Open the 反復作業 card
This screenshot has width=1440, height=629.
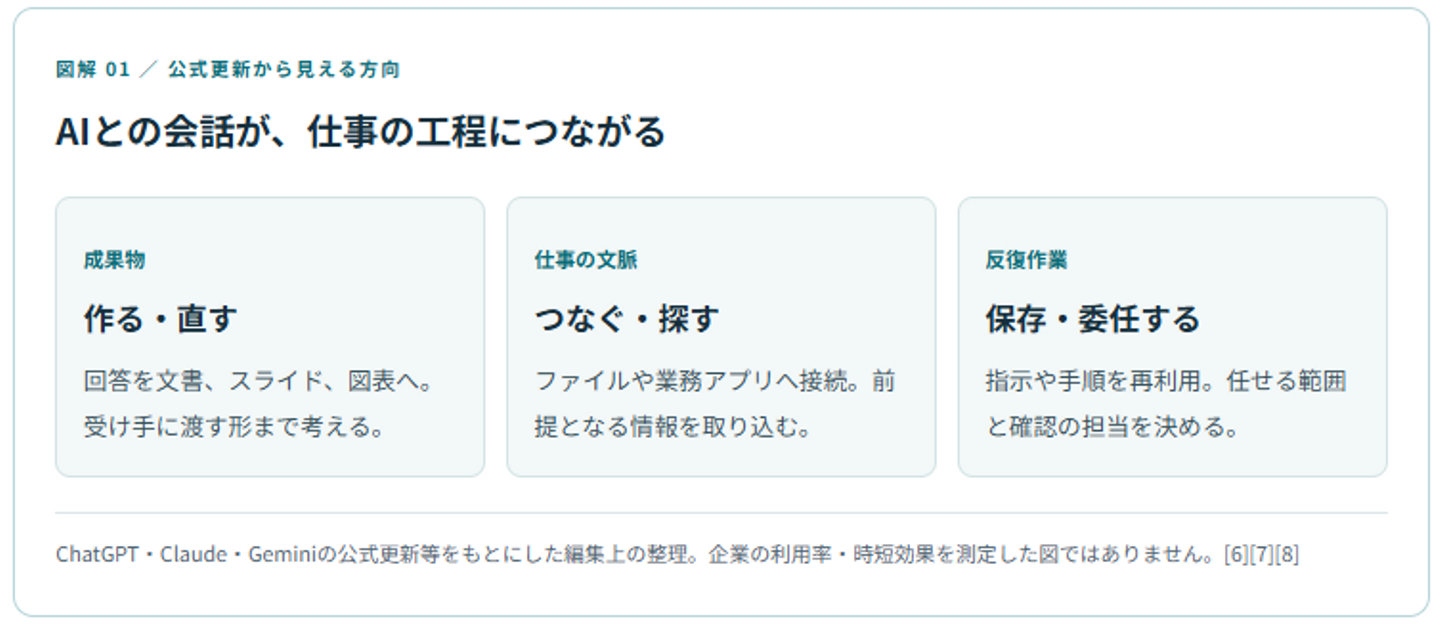(1172, 336)
